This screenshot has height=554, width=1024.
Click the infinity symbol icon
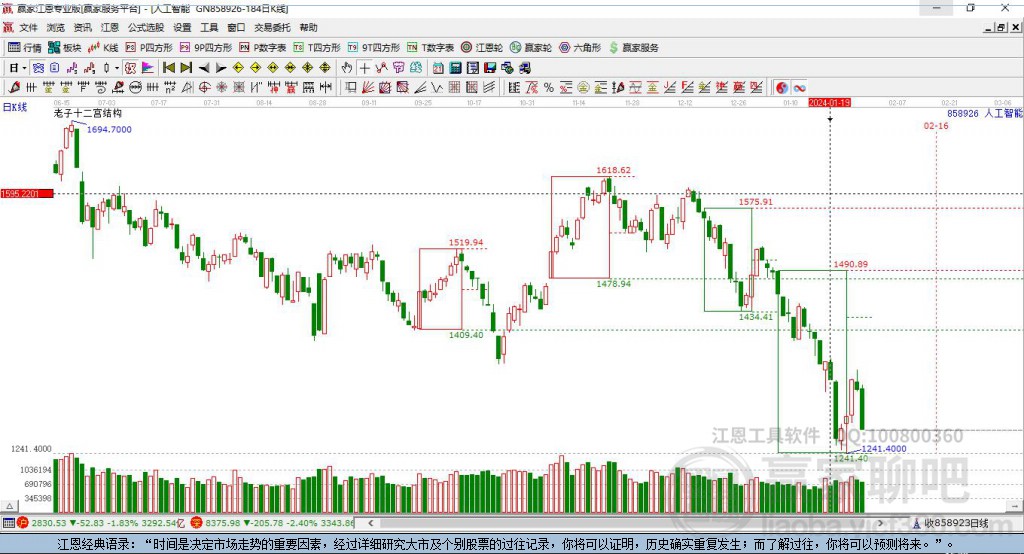(x=799, y=88)
